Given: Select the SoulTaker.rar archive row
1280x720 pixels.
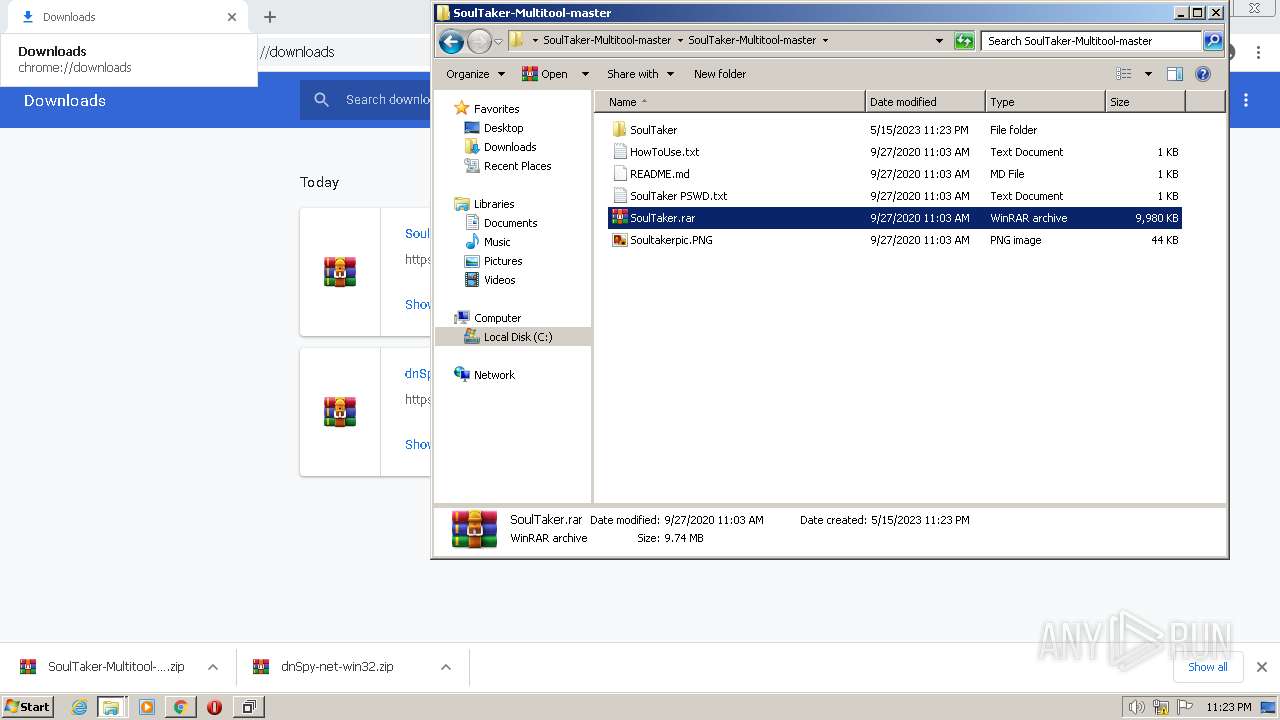Looking at the screenshot, I should (895, 218).
